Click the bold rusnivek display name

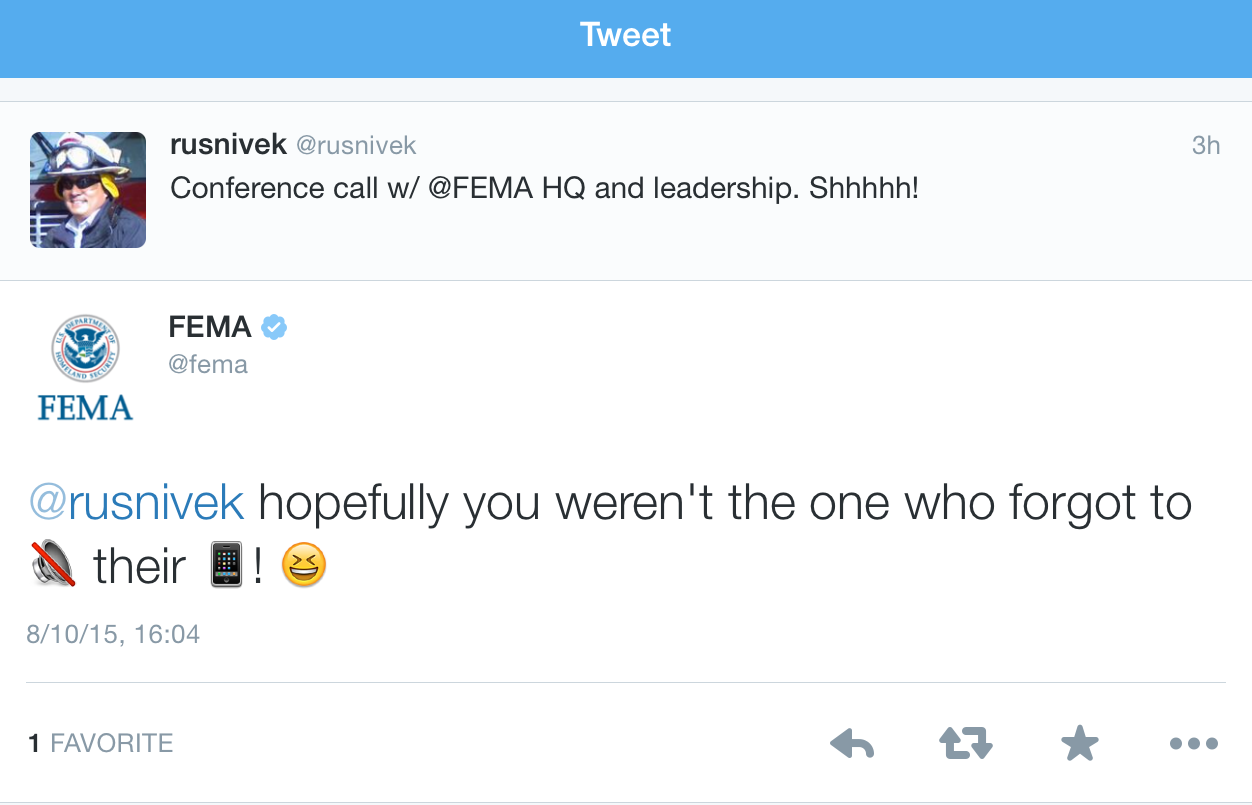[229, 145]
